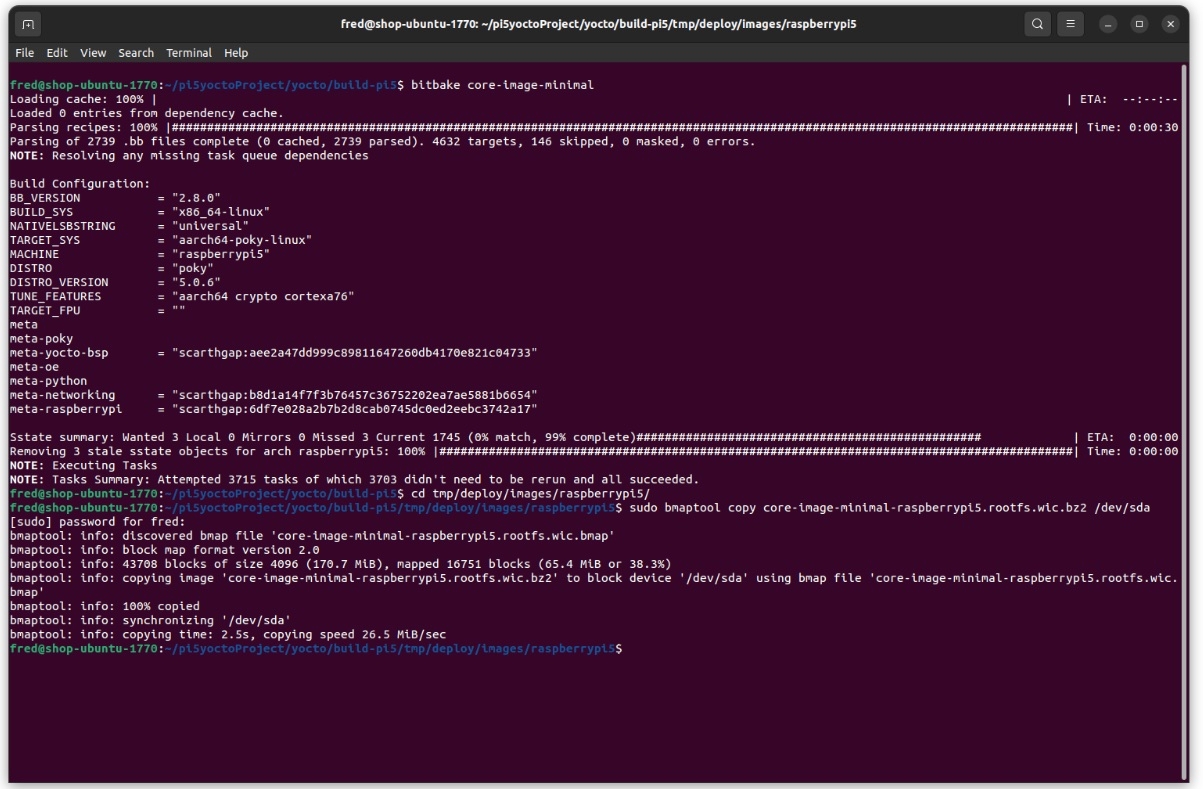Open the hamburger menu in the title bar
This screenshot has width=1203, height=789.
pos(1070,23)
